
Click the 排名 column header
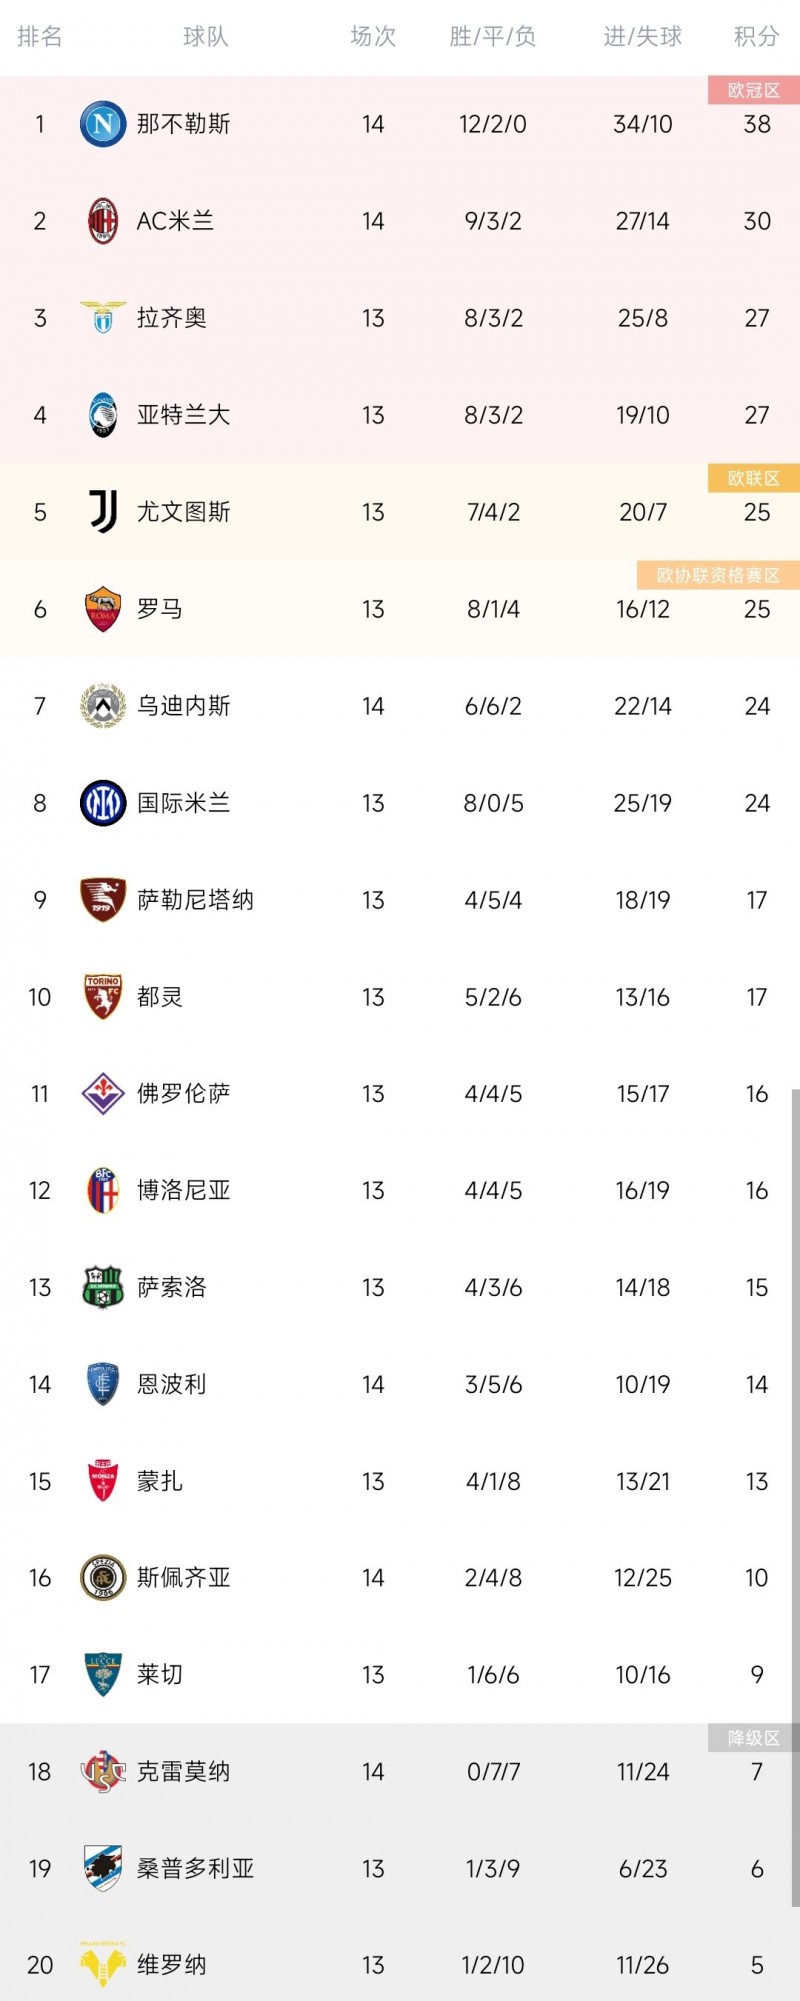(x=40, y=37)
